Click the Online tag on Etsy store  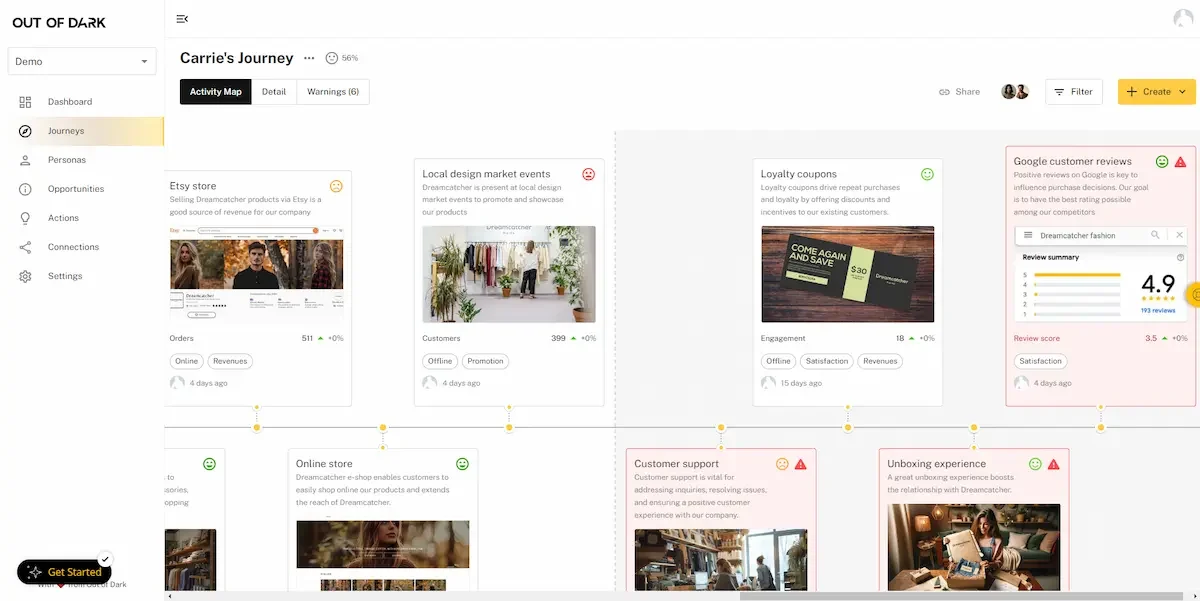pos(186,361)
